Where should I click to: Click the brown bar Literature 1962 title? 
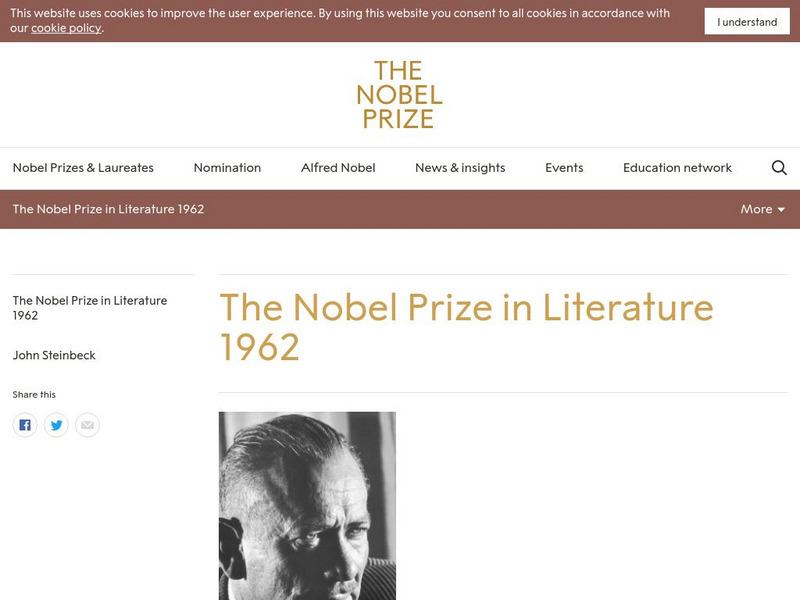point(108,209)
